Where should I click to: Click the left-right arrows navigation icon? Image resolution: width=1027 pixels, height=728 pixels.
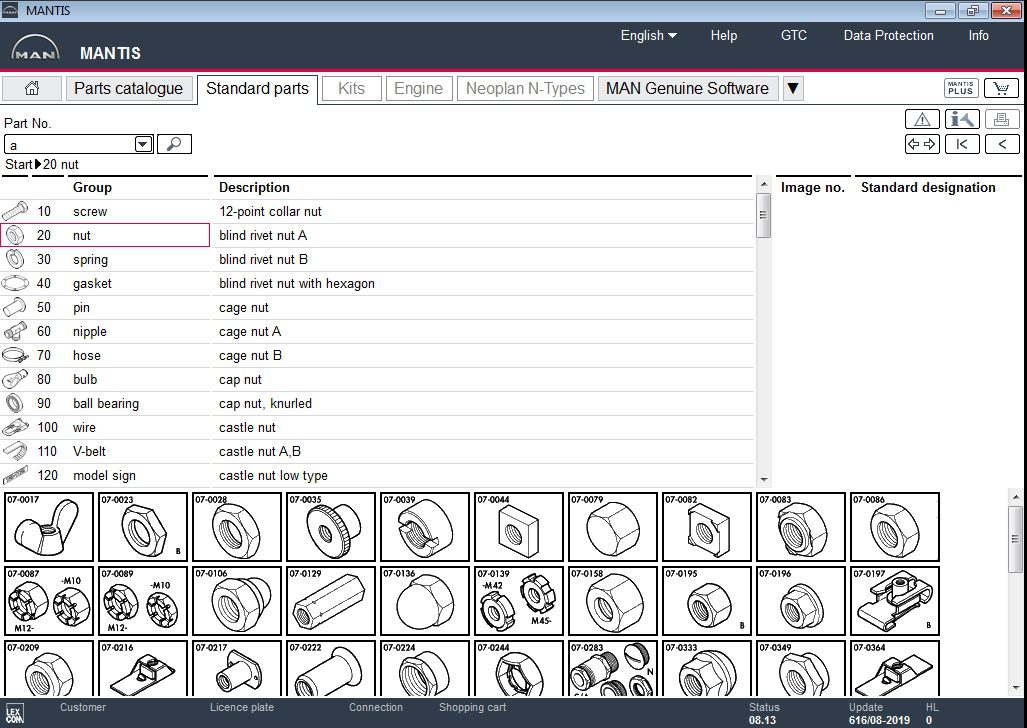(922, 144)
